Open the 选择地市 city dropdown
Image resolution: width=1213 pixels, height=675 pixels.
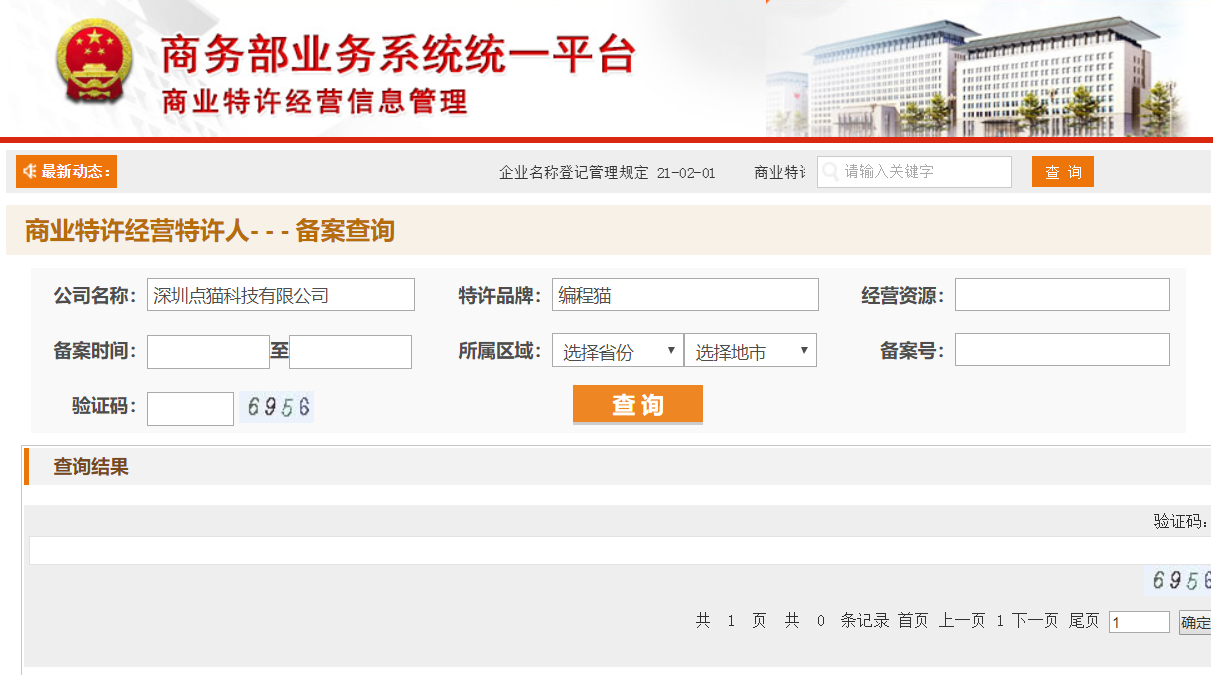750,351
